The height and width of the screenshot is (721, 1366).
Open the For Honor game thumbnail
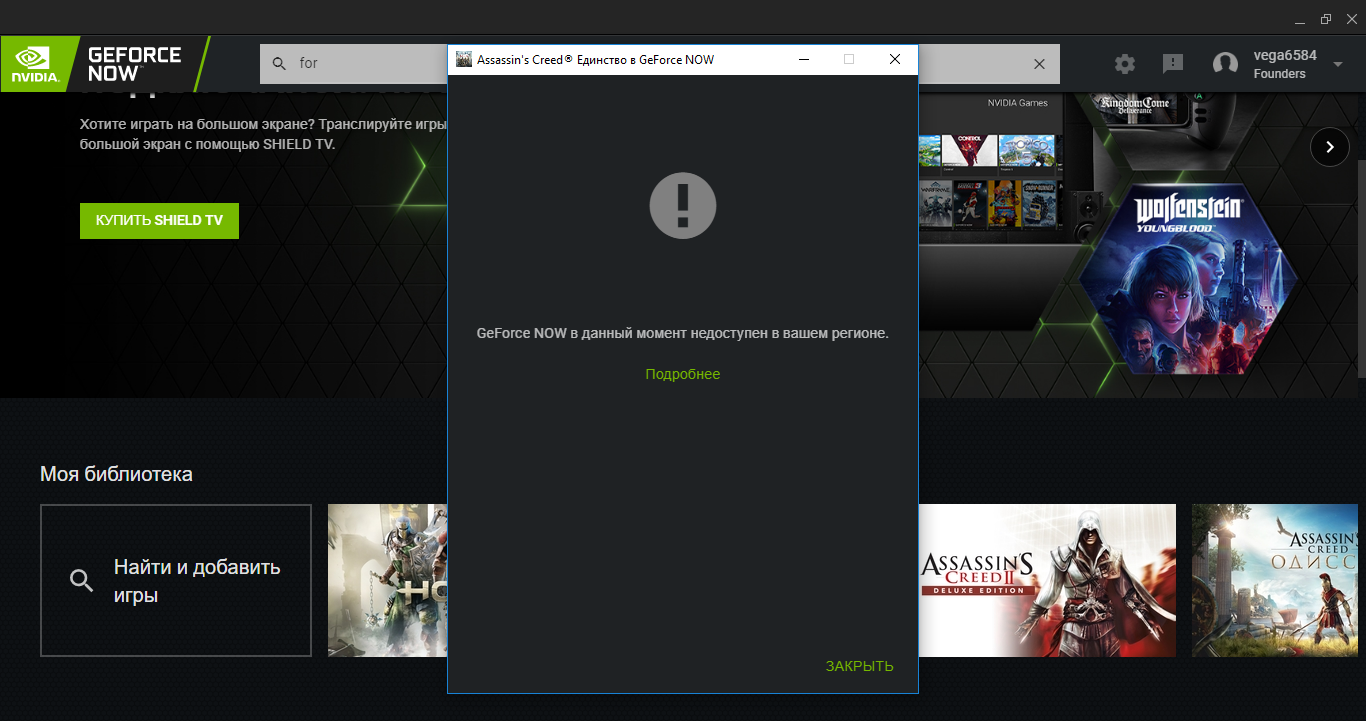coord(387,580)
